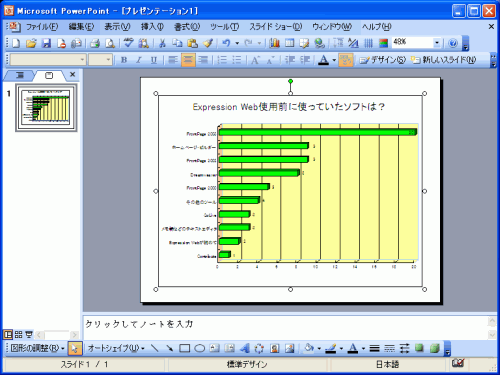Insert clip art from drawing toolbar
Screen dimensions: 500x375
pos(275,348)
